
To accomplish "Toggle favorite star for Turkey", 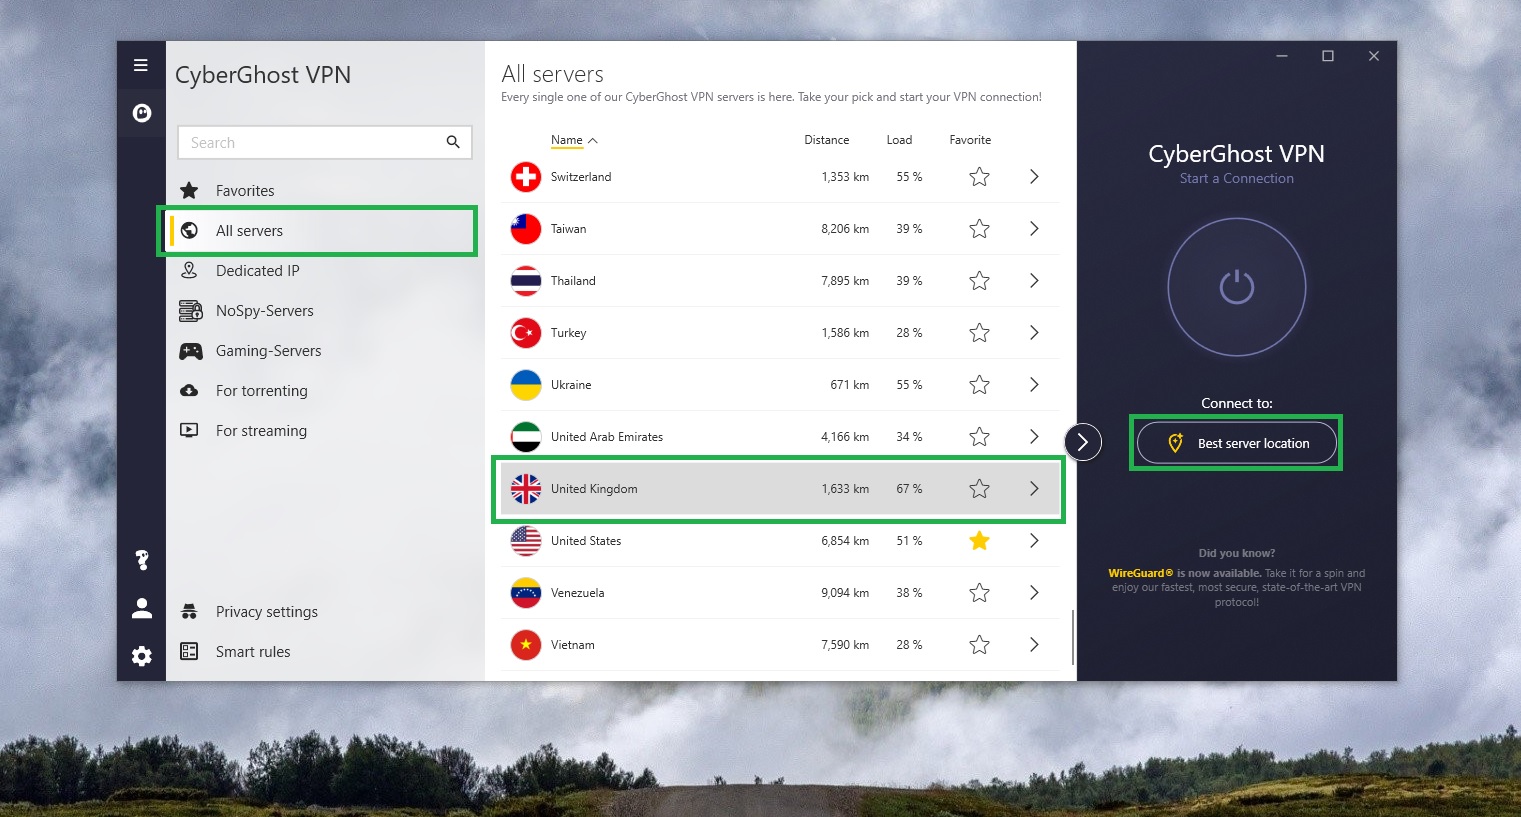I will (979, 333).
